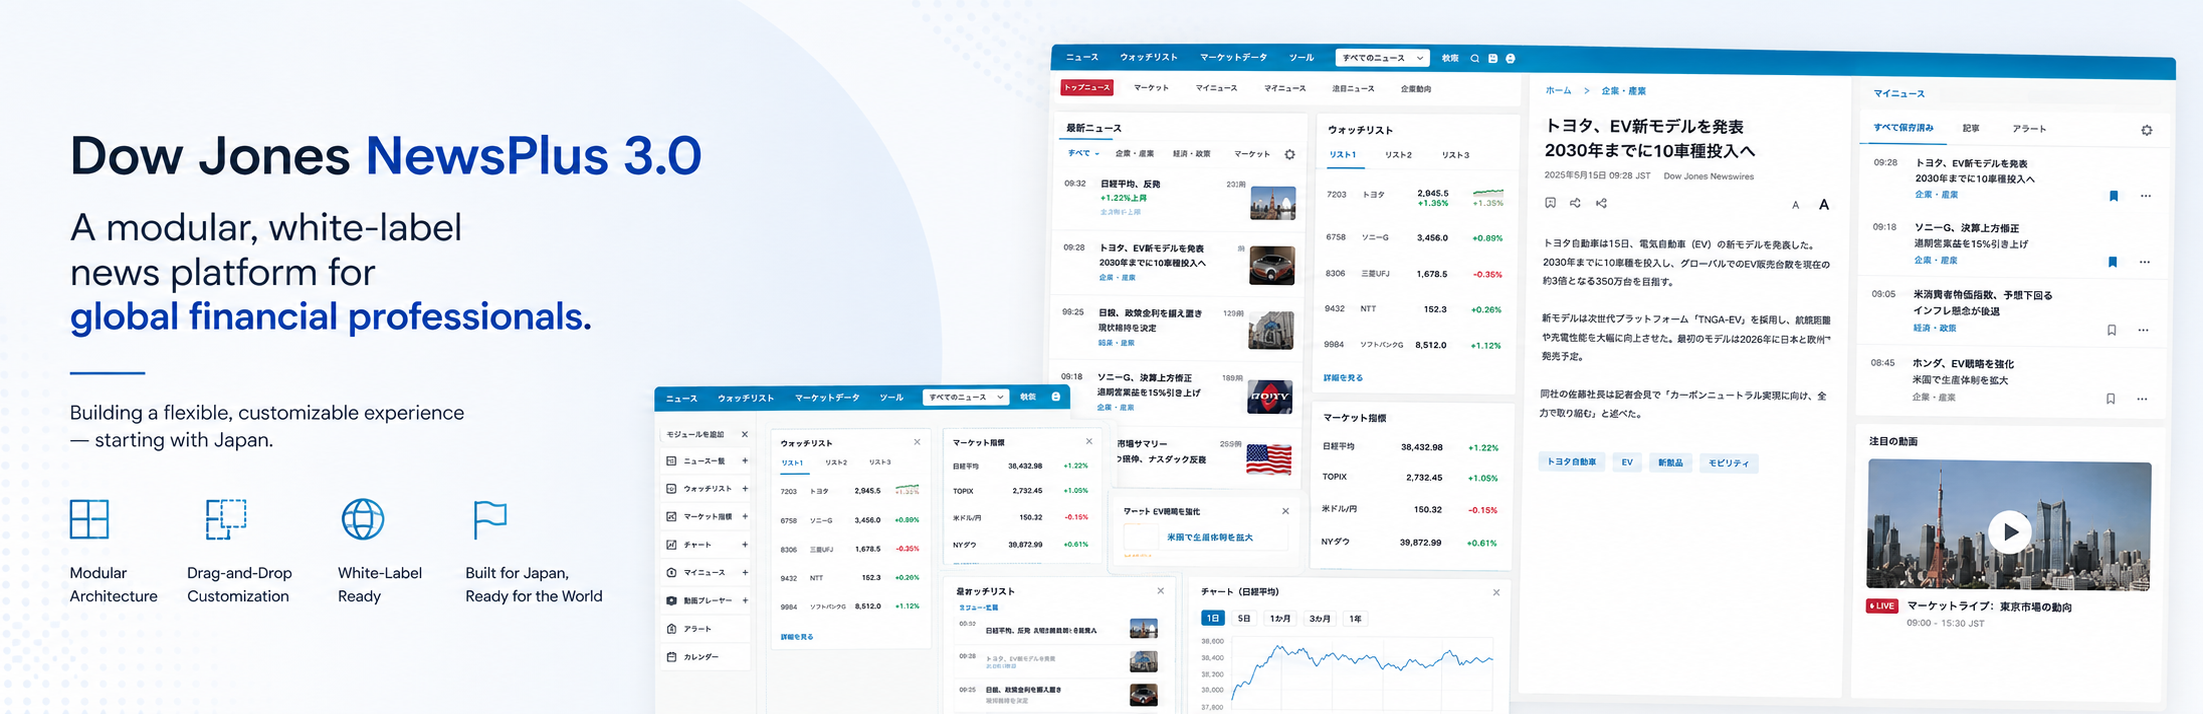Image resolution: width=2203 pixels, height=714 pixels.
Task: Click the search magnifier in large window header
Action: pyautogui.click(x=1474, y=58)
